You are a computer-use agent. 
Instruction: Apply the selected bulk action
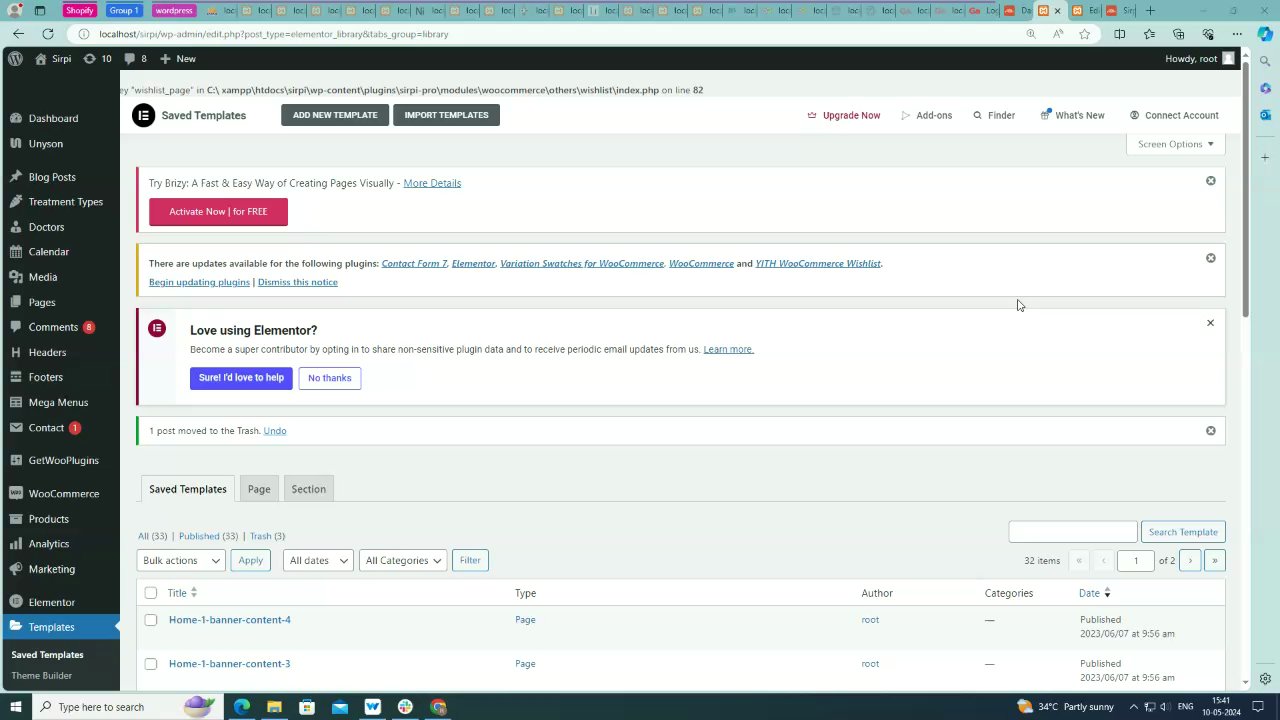tap(250, 561)
